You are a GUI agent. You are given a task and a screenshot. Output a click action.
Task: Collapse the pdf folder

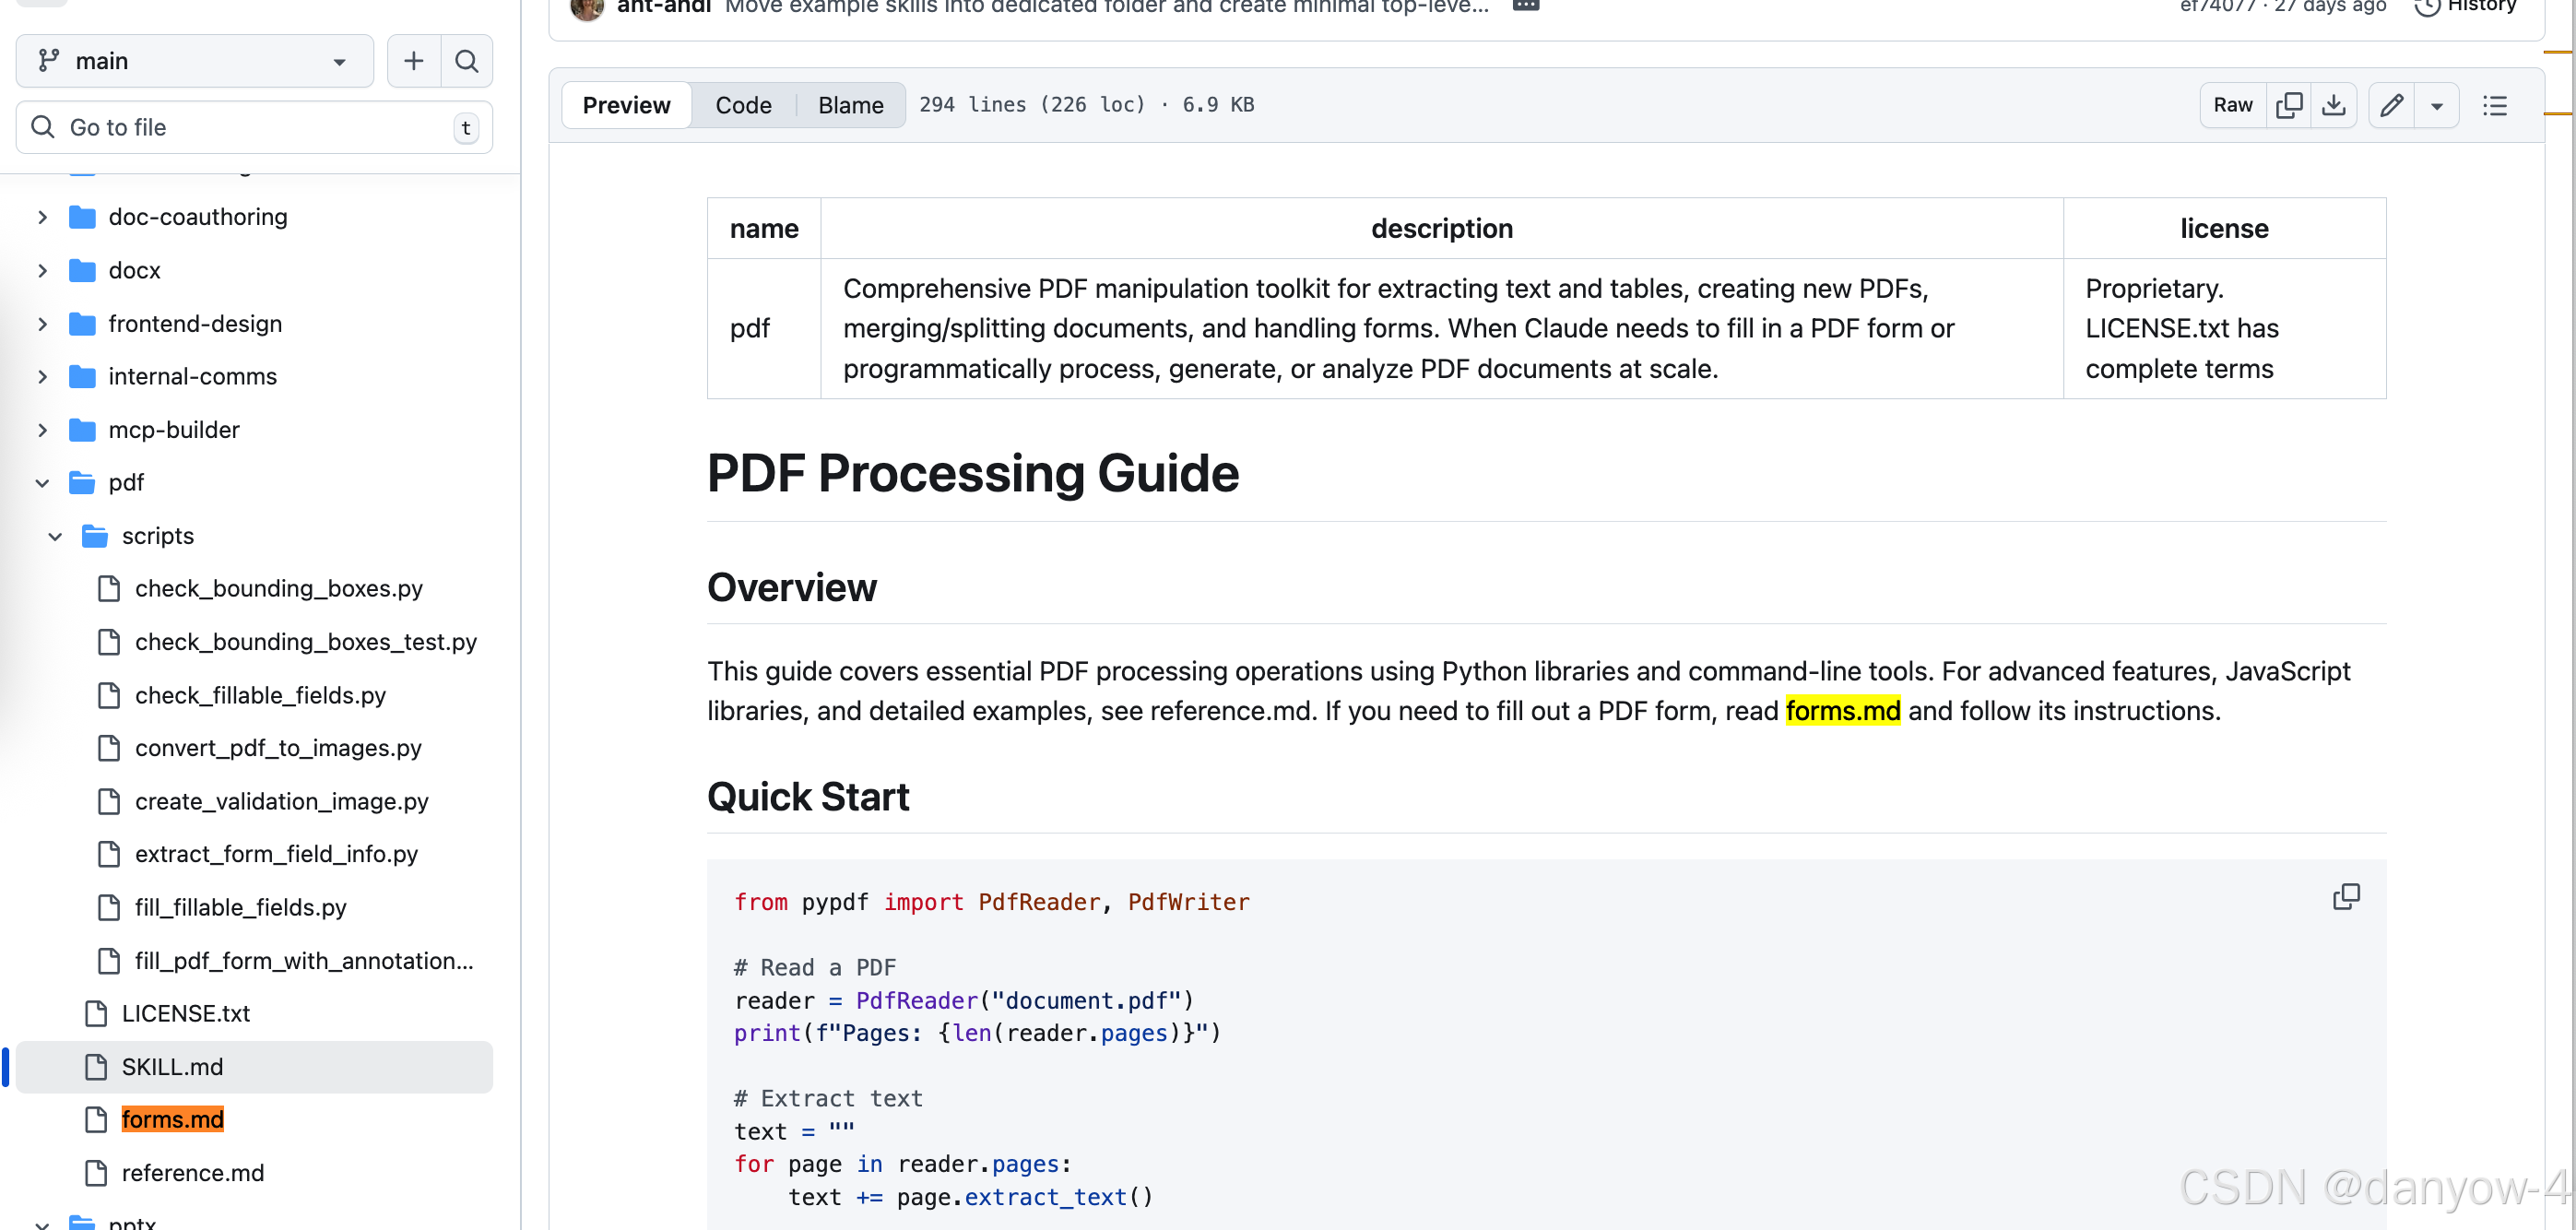click(42, 483)
